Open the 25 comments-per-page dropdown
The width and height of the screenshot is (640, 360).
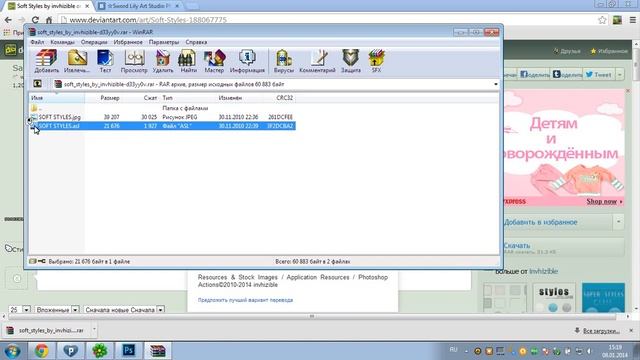pyautogui.click(x=20, y=310)
